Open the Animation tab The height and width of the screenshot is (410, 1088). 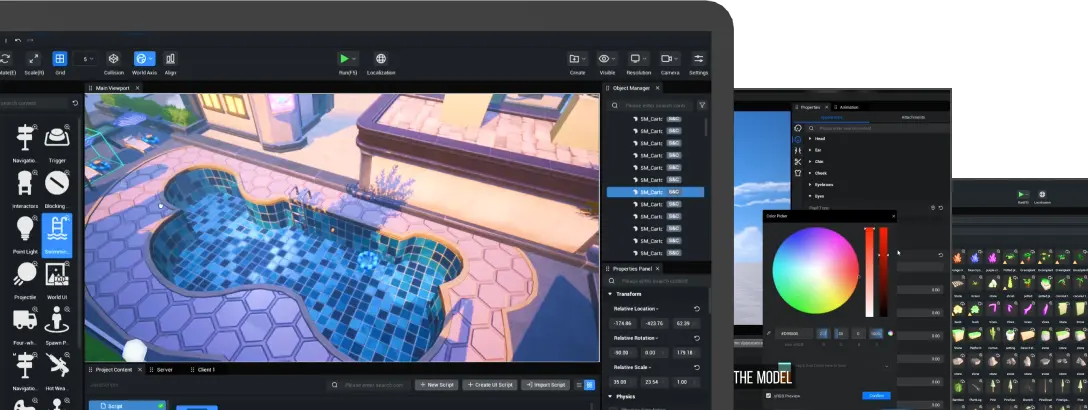[x=849, y=106]
